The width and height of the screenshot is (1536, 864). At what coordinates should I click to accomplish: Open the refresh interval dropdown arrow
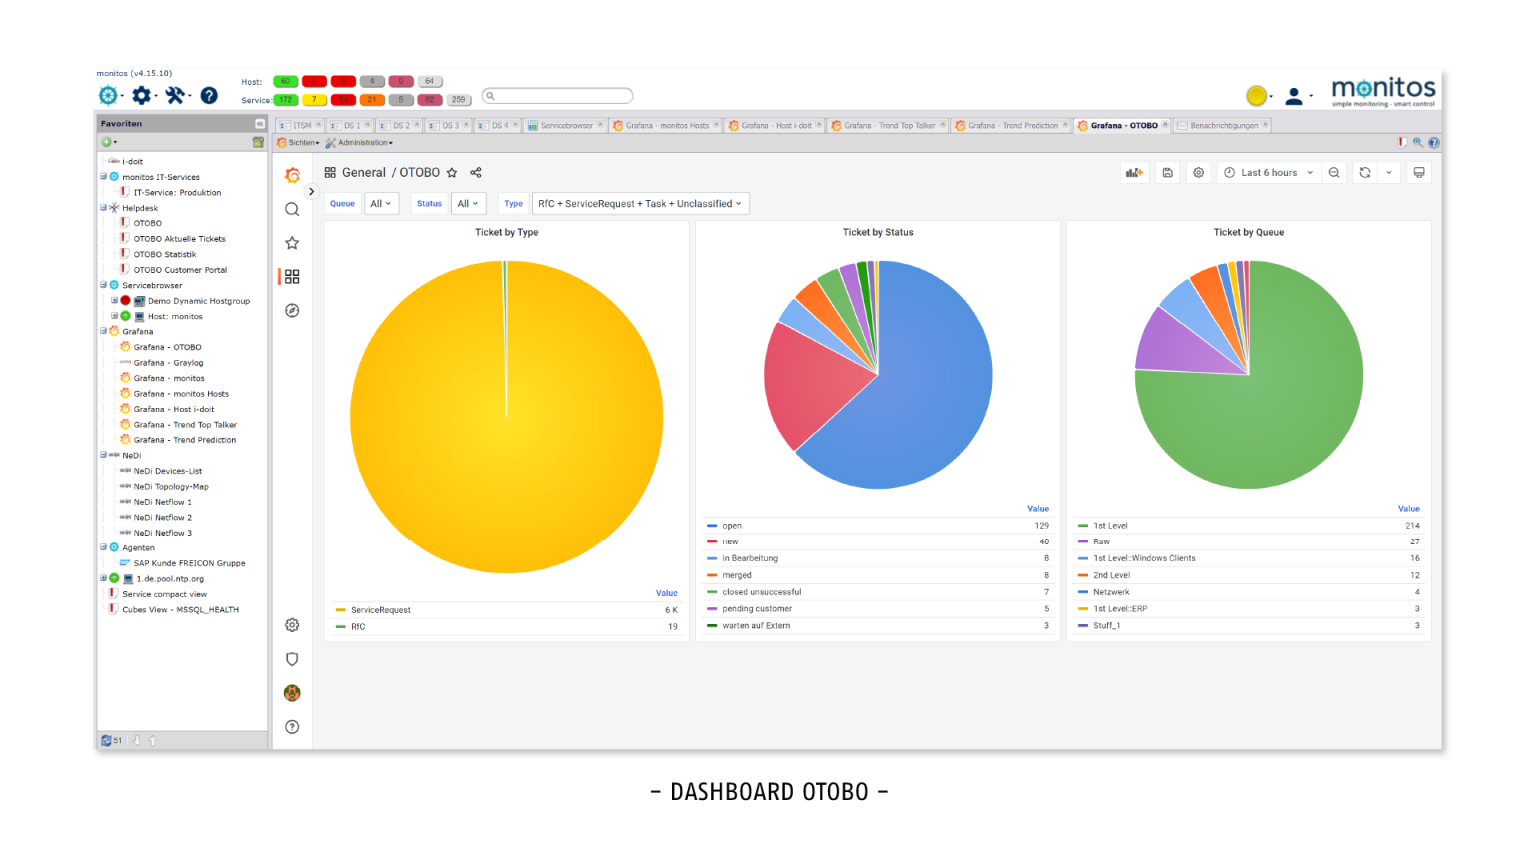(1390, 172)
